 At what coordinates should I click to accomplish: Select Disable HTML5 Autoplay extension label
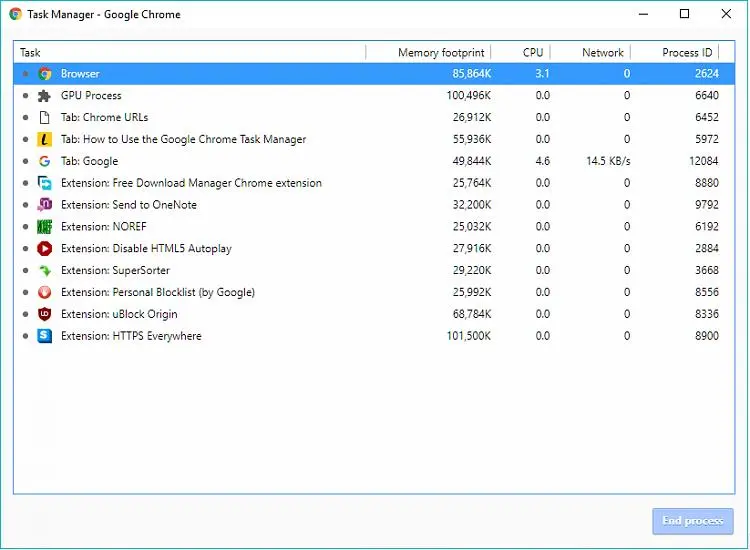point(146,249)
